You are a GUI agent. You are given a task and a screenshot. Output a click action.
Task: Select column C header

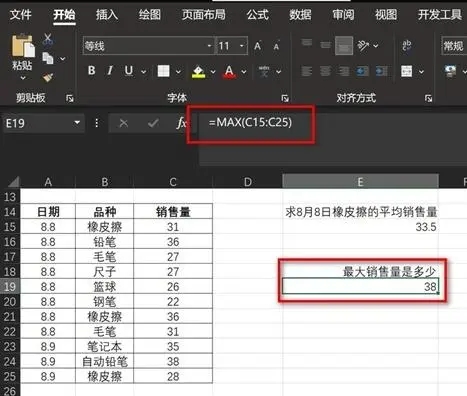click(173, 182)
